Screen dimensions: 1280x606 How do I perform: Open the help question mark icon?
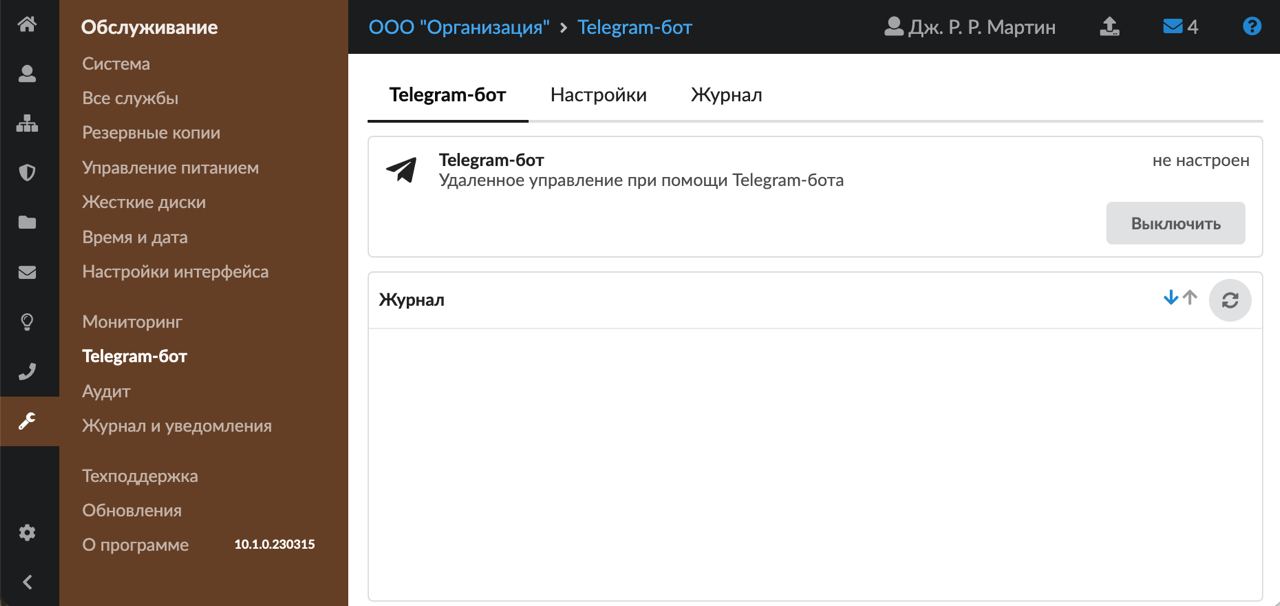point(1251,27)
